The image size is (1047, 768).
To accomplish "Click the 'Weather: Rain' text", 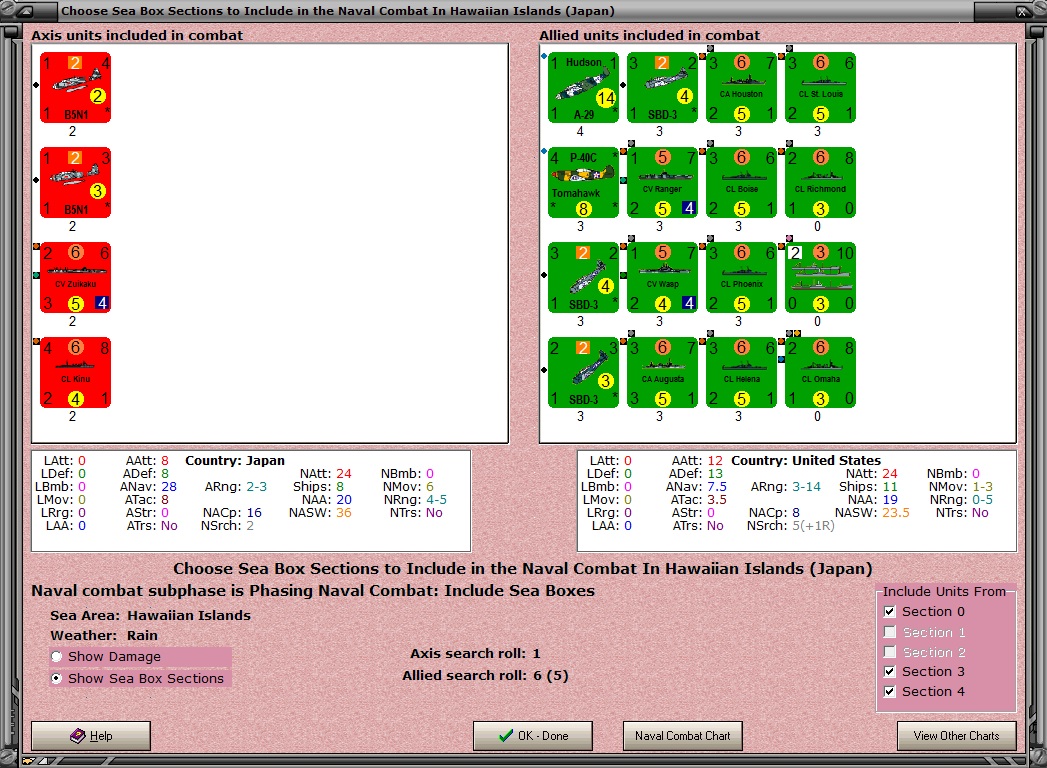I will tap(103, 636).
